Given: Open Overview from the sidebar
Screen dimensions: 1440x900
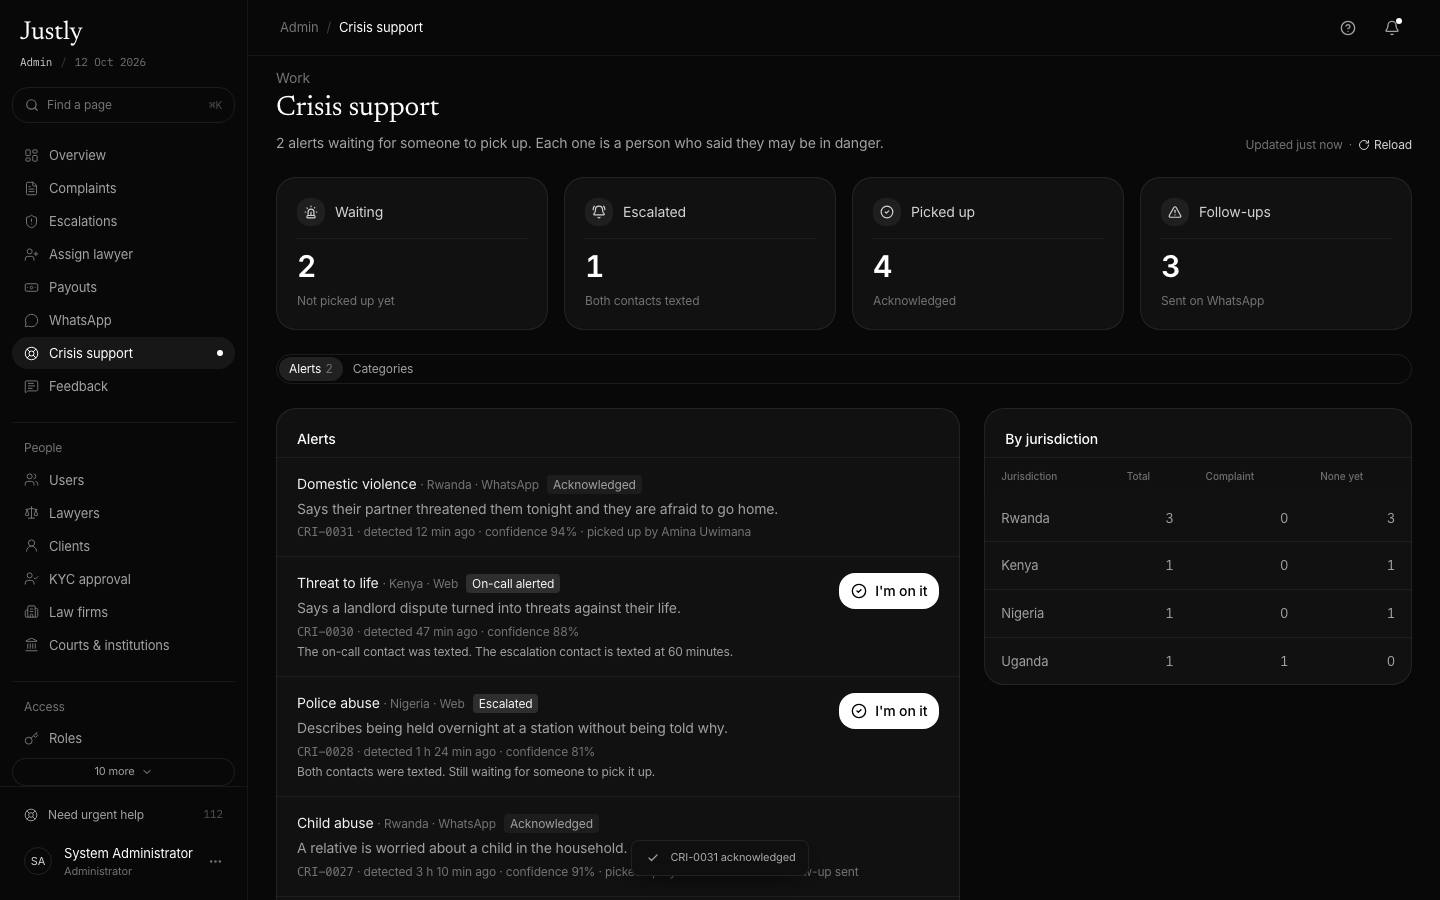Looking at the screenshot, I should (123, 155).
